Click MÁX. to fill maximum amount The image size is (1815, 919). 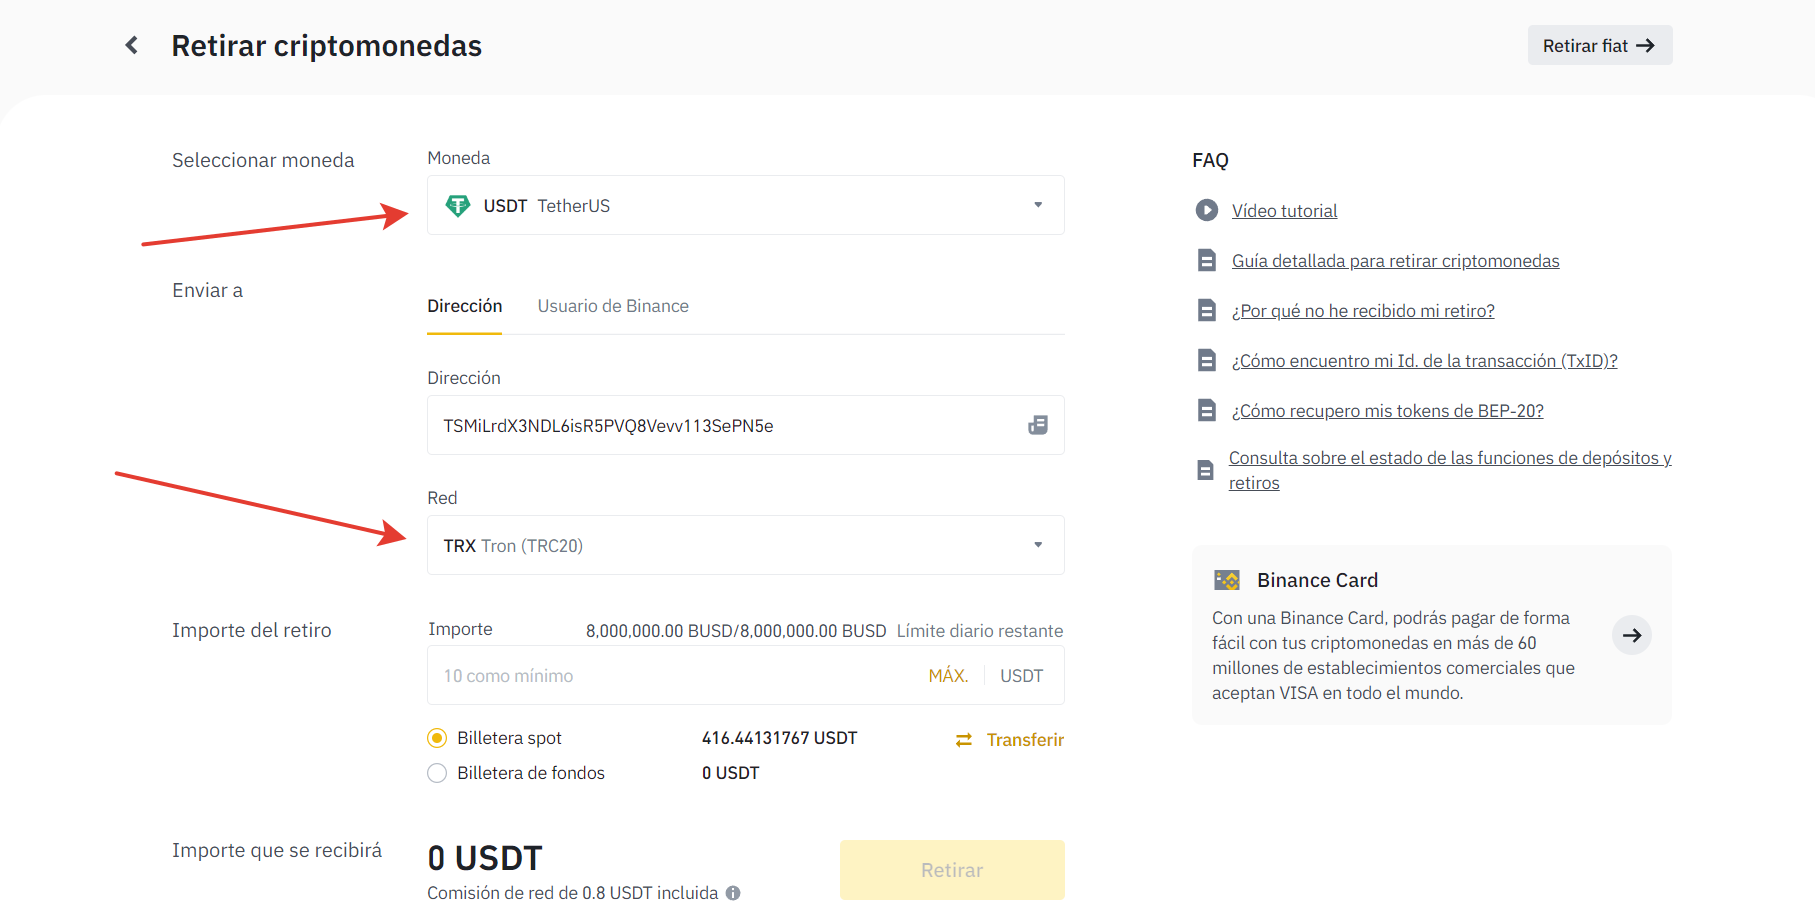pos(948,676)
